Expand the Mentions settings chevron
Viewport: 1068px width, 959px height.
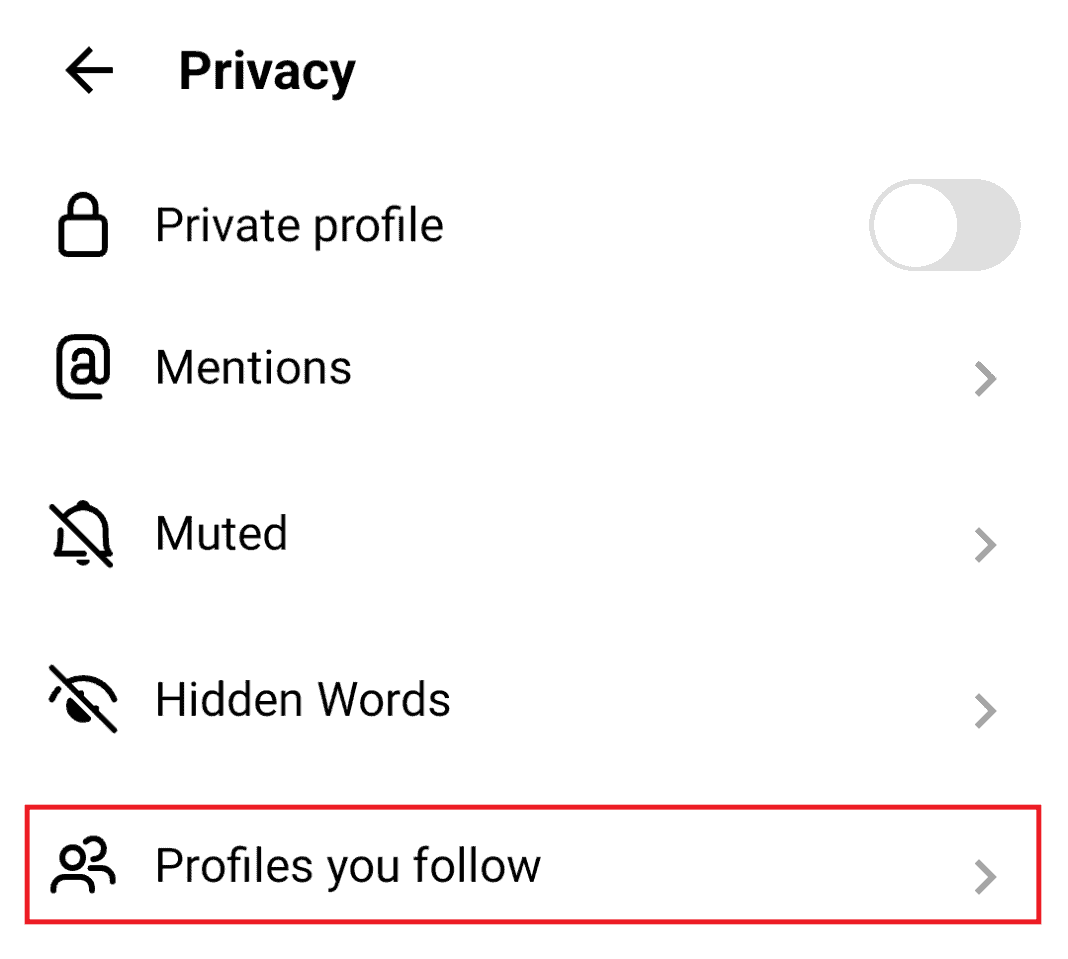986,378
